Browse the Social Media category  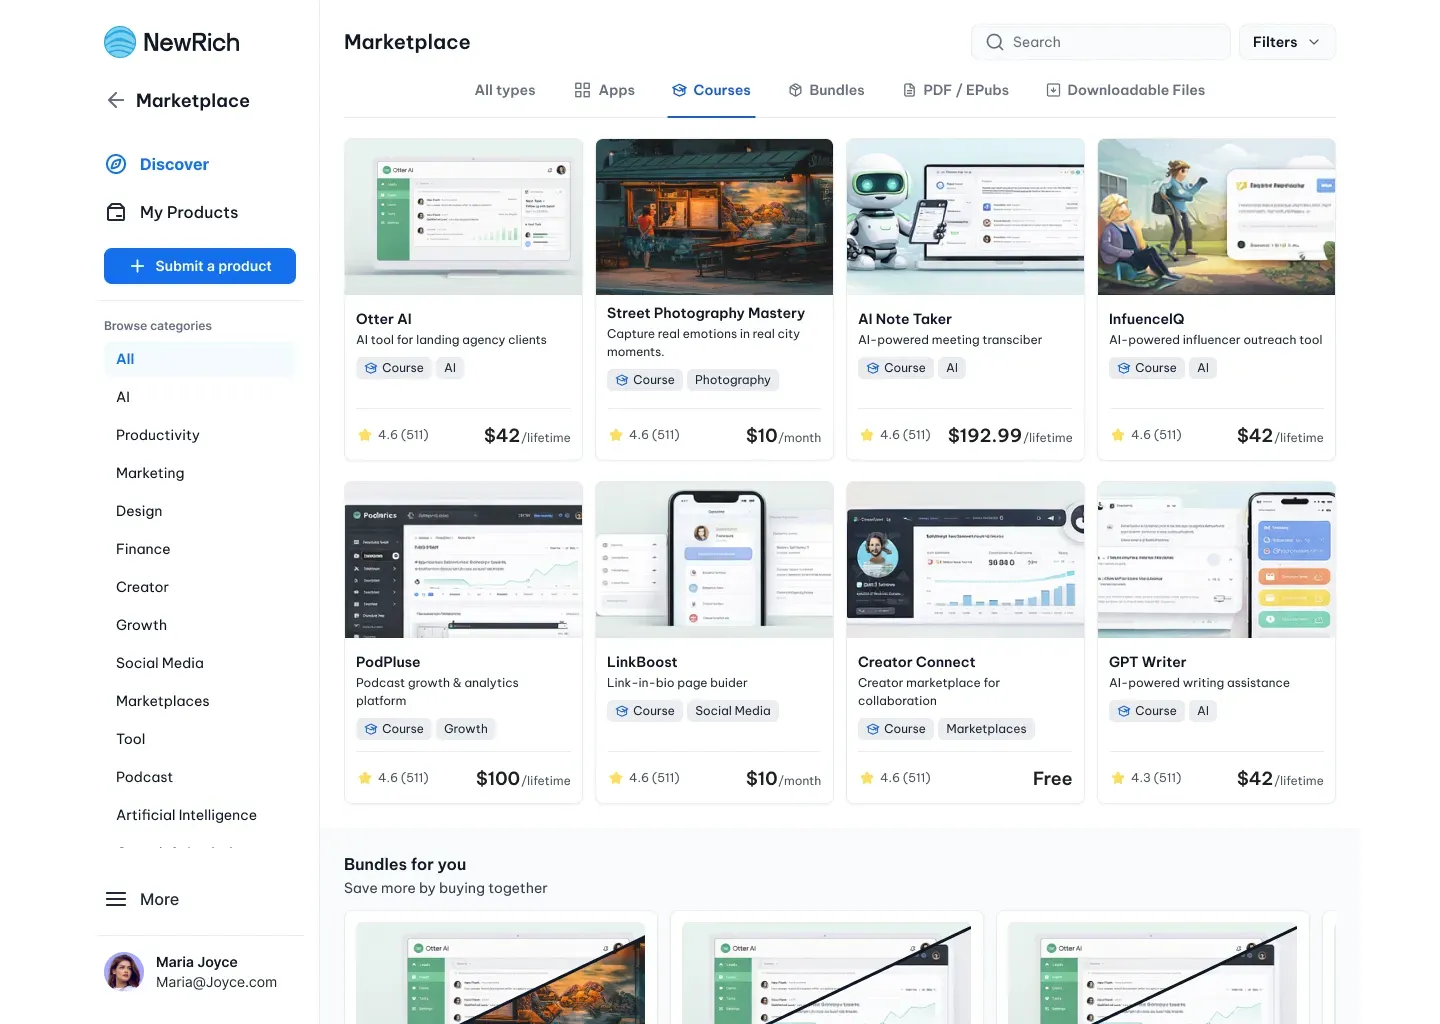tap(160, 663)
